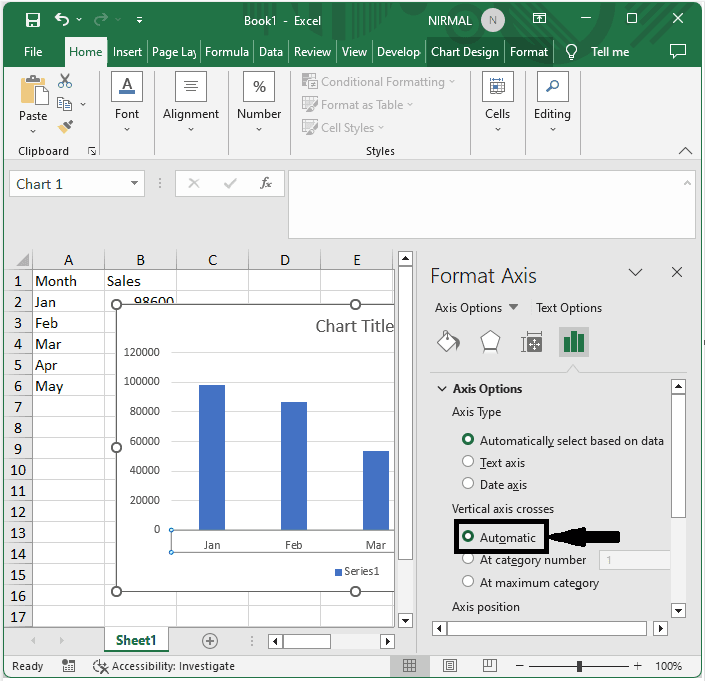The height and width of the screenshot is (681, 705).
Task: Click the Paste clipboard icon
Action: 34,91
